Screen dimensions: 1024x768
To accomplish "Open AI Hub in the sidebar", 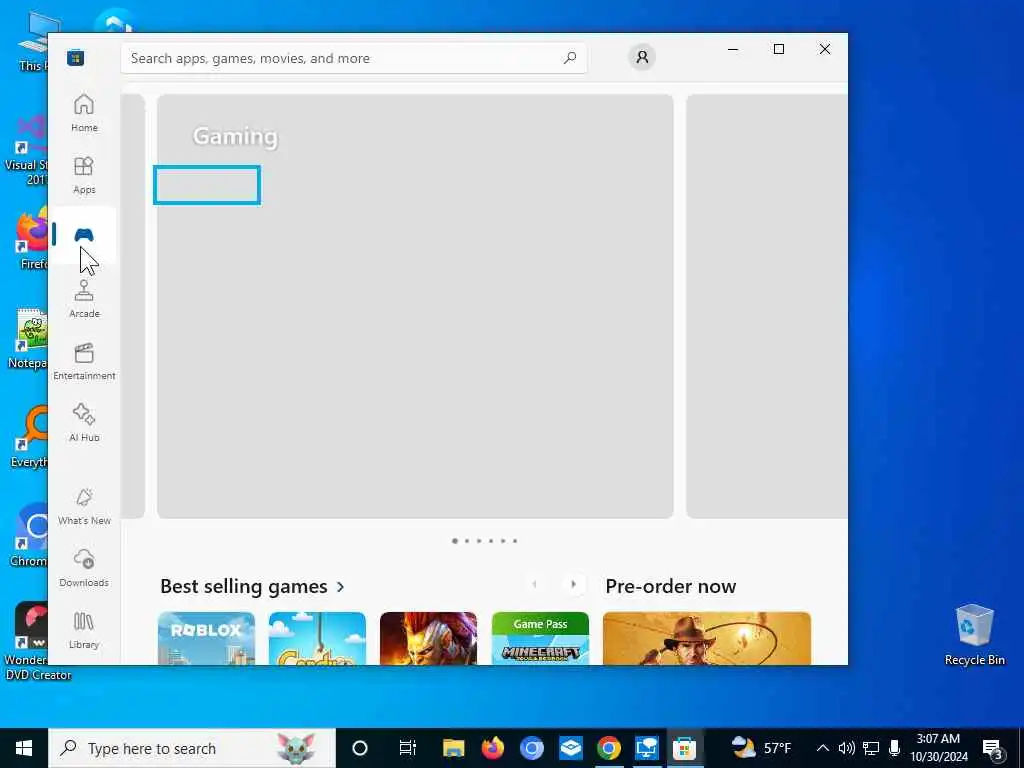I will [84, 423].
